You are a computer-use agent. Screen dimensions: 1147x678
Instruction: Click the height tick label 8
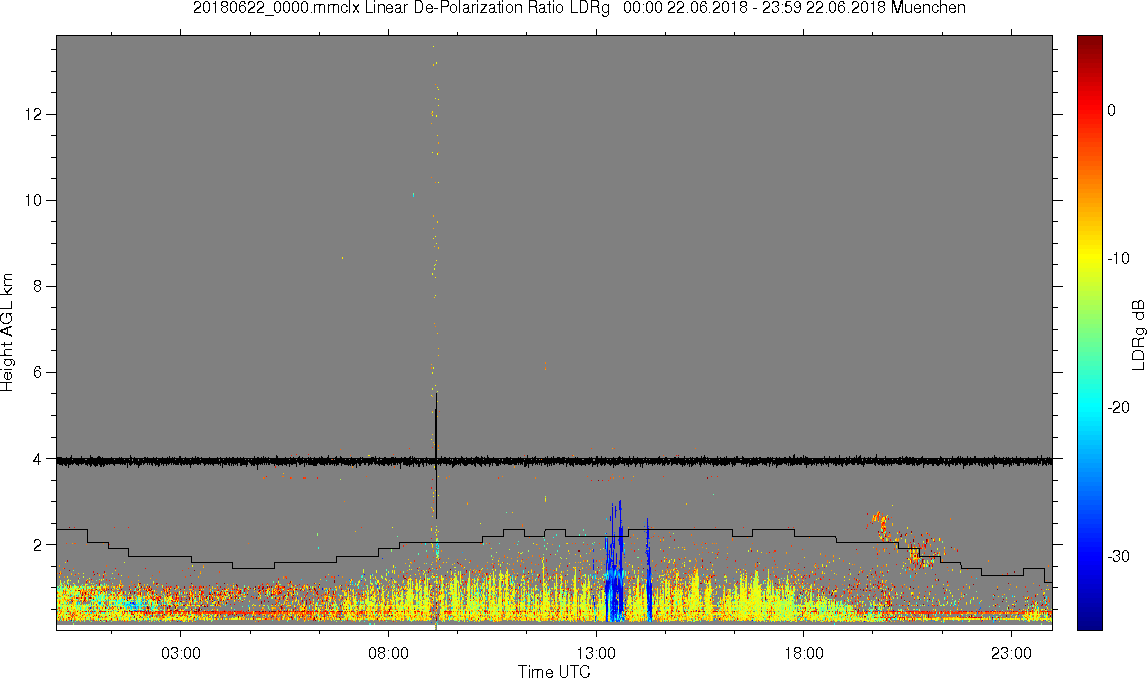tap(37, 287)
